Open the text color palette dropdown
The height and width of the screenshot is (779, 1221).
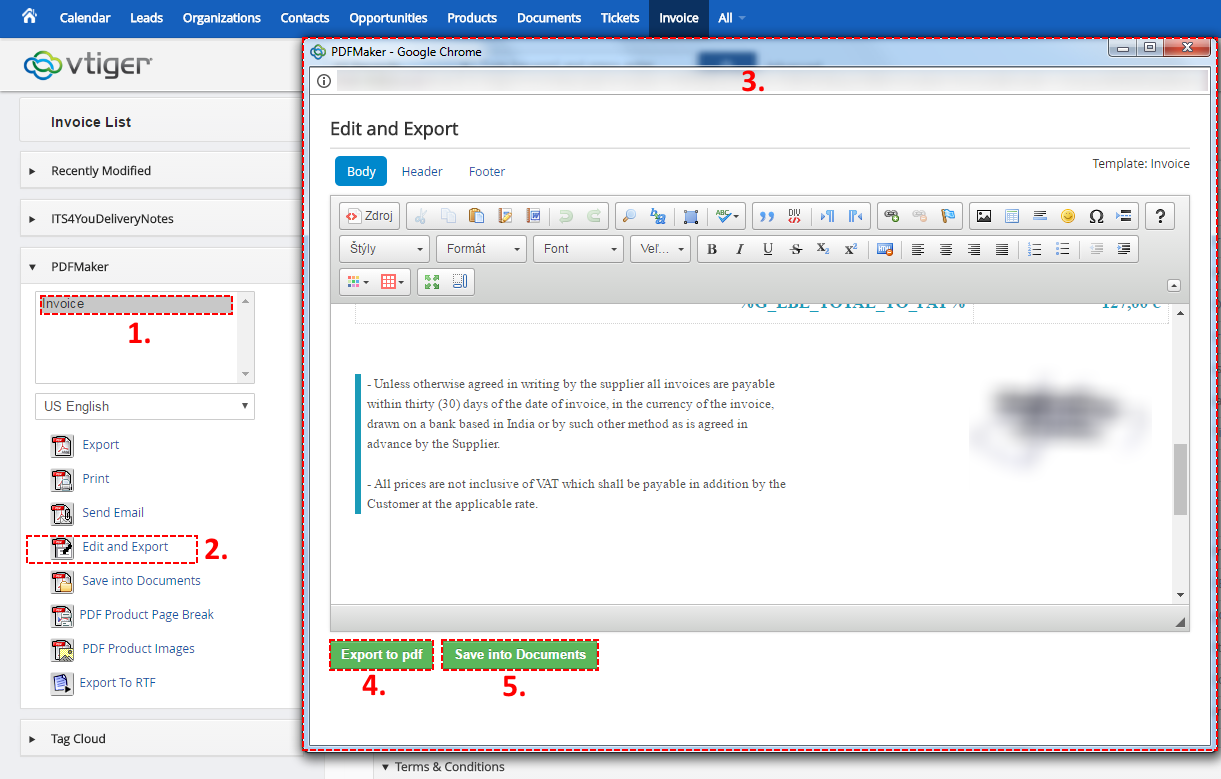[358, 282]
